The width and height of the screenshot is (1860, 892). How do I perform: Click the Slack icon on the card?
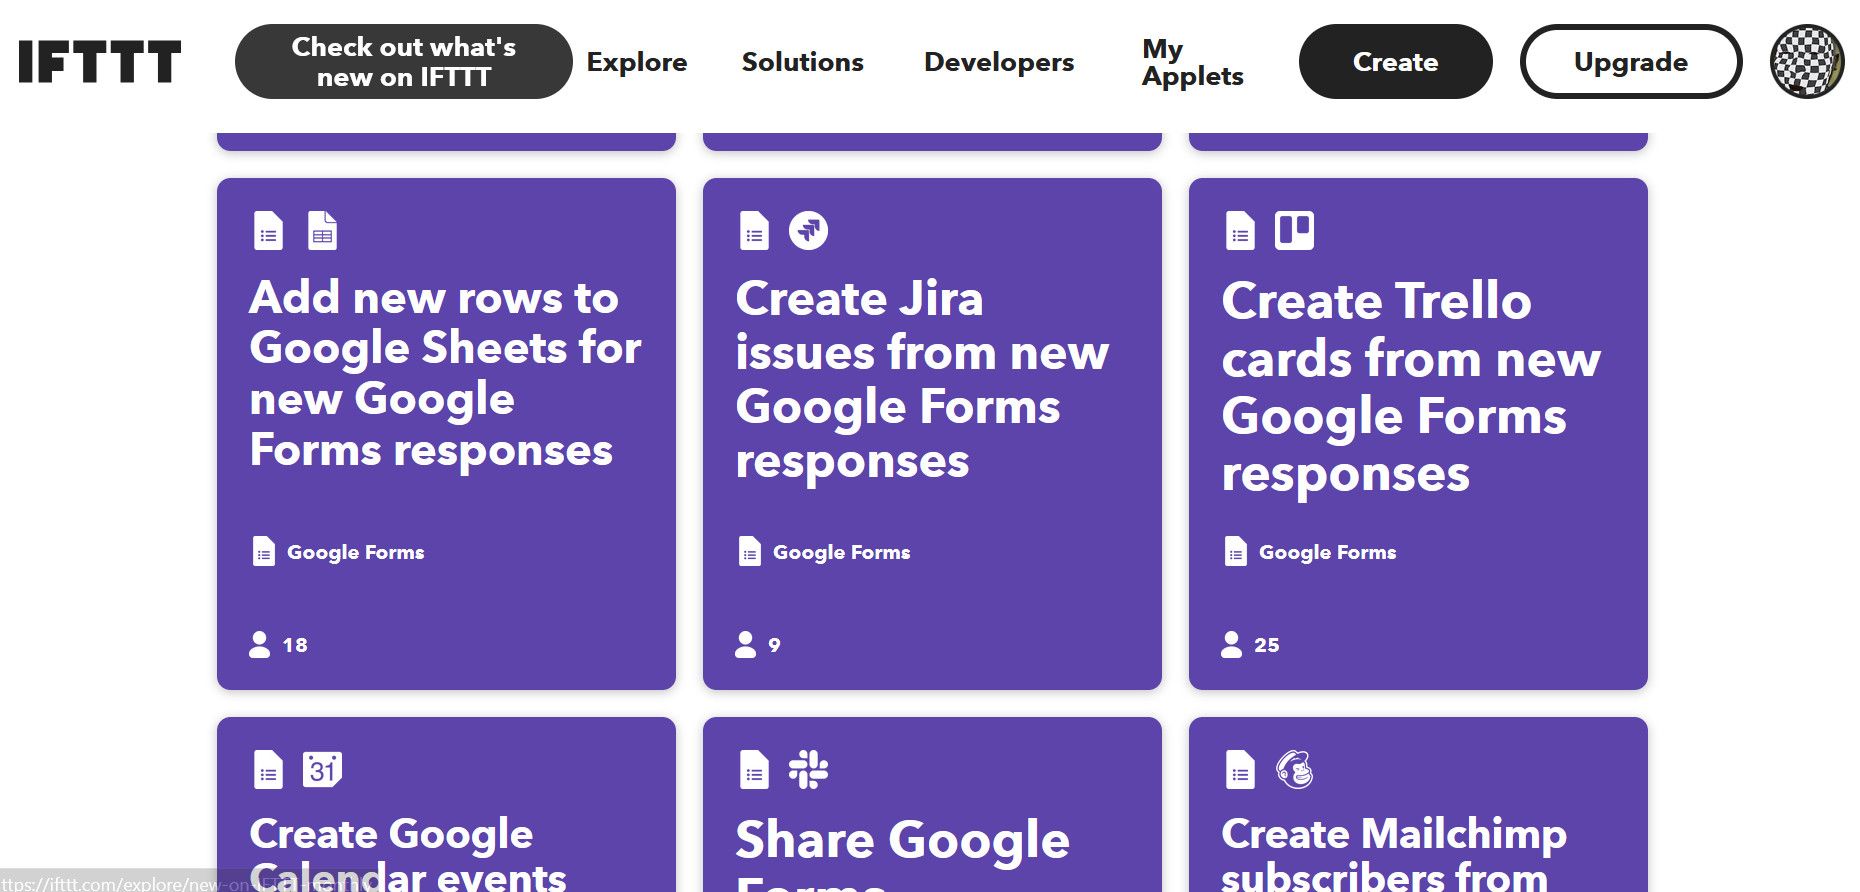pos(808,770)
